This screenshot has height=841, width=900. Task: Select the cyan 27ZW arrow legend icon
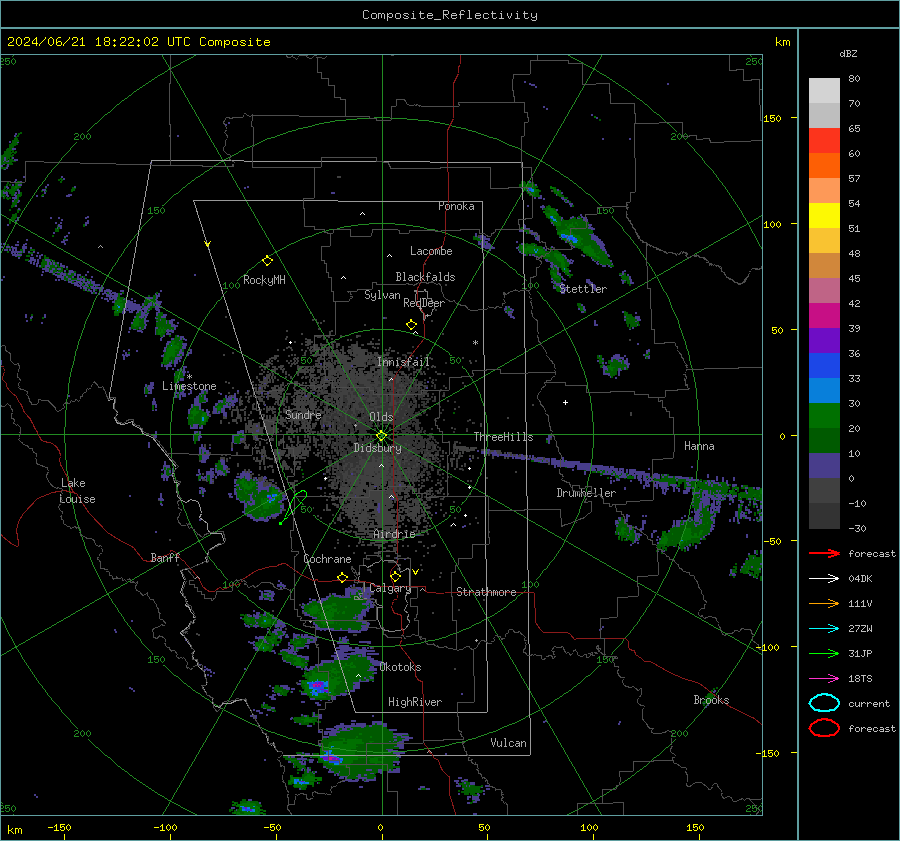pos(824,629)
